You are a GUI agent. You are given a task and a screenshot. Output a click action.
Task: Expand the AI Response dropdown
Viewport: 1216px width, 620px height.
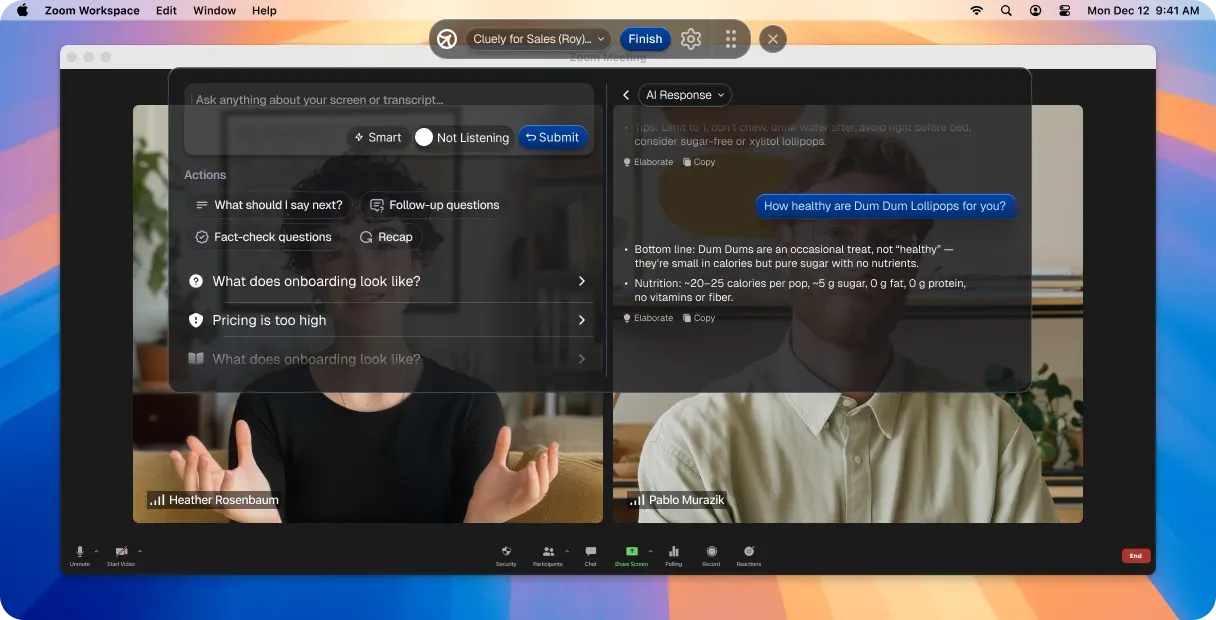coord(685,95)
